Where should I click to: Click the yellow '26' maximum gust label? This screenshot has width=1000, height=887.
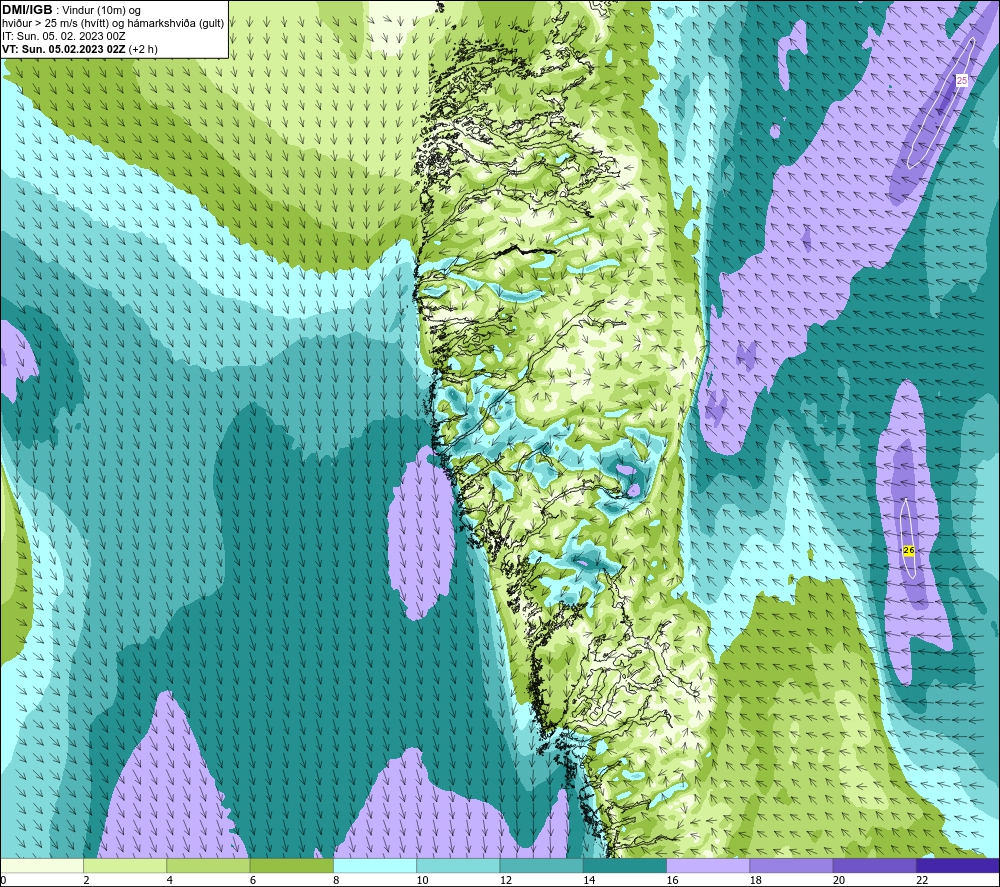tap(909, 550)
